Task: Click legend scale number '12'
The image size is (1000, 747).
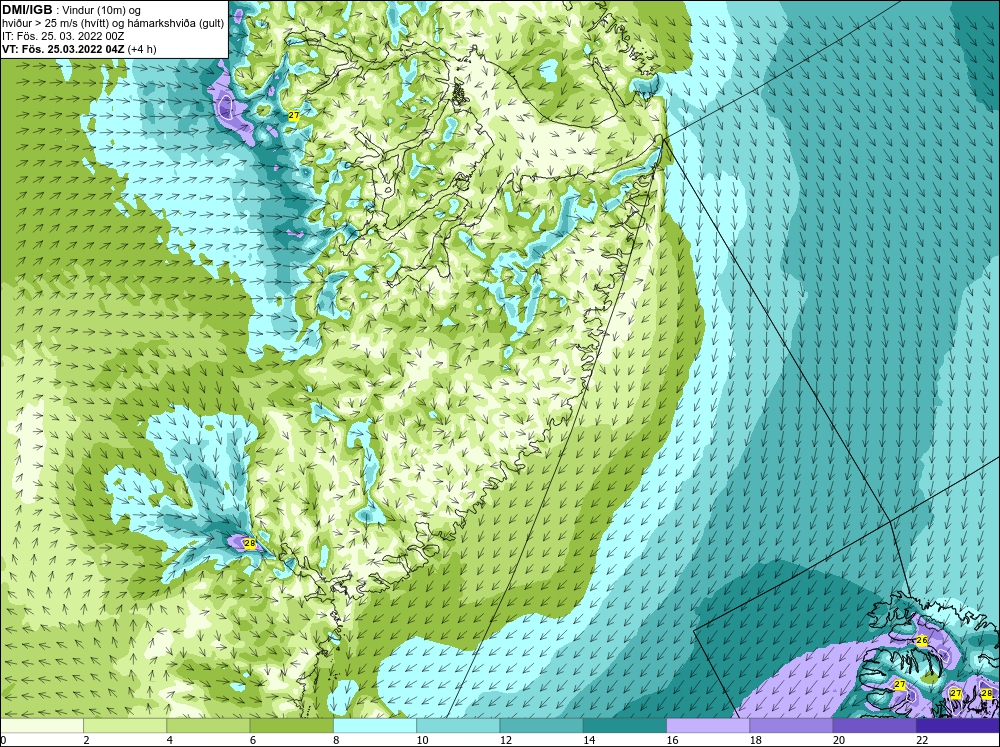Action: pos(506,740)
